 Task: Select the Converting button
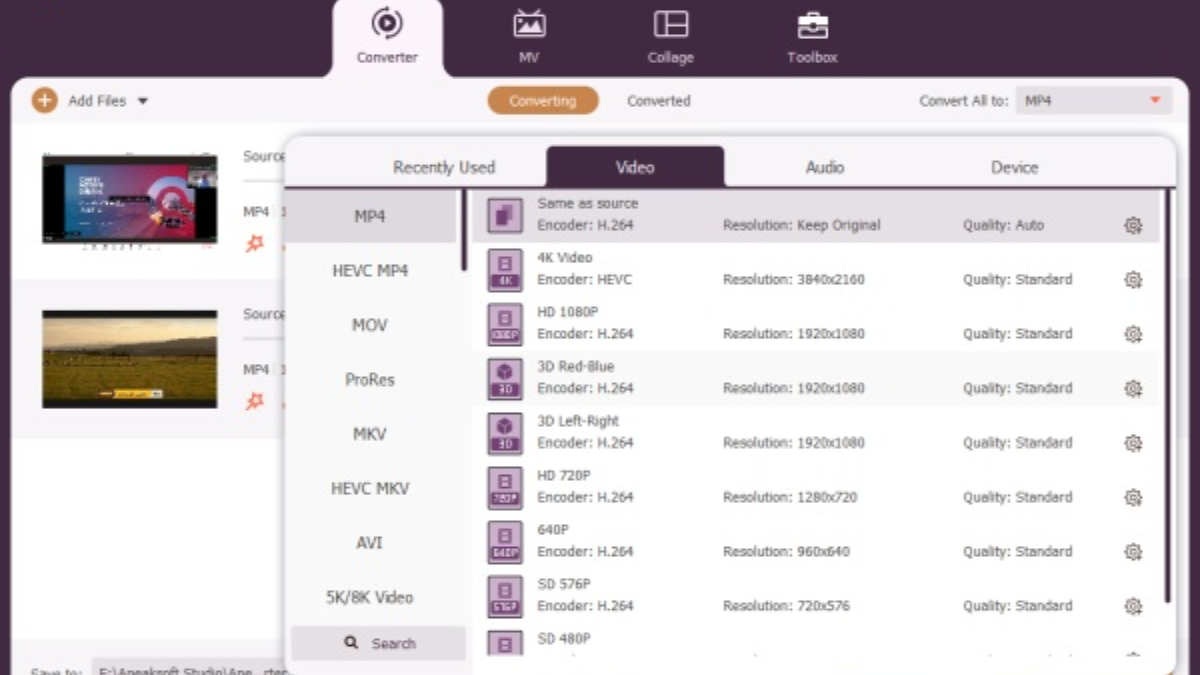pos(543,101)
